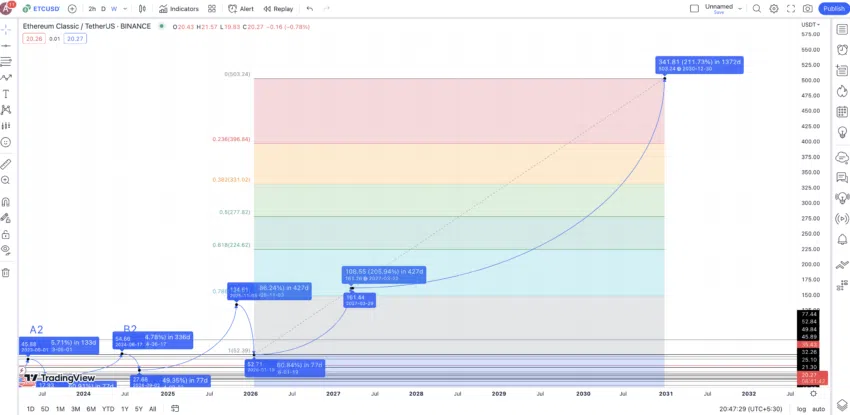Redo the chart action
The width and height of the screenshot is (850, 415).
pyautogui.click(x=326, y=9)
